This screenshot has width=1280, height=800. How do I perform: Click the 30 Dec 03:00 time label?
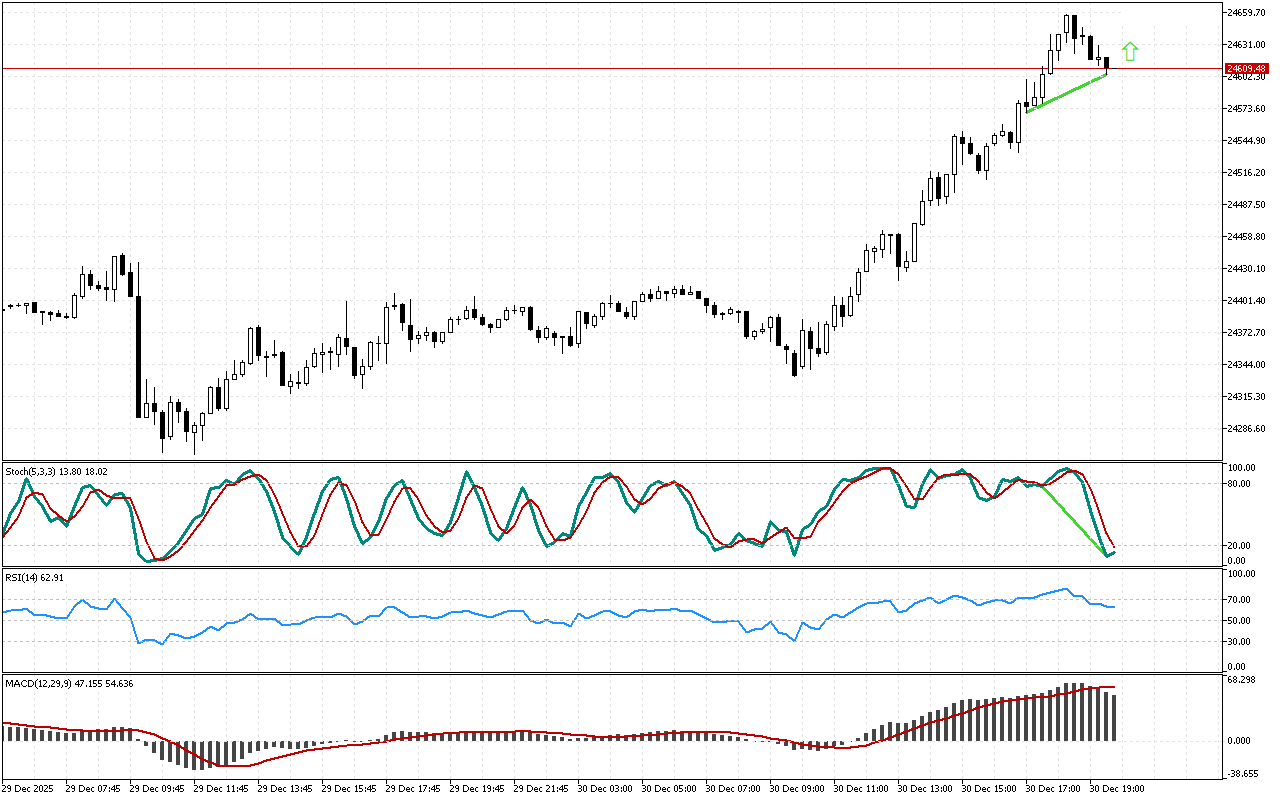pyautogui.click(x=607, y=788)
